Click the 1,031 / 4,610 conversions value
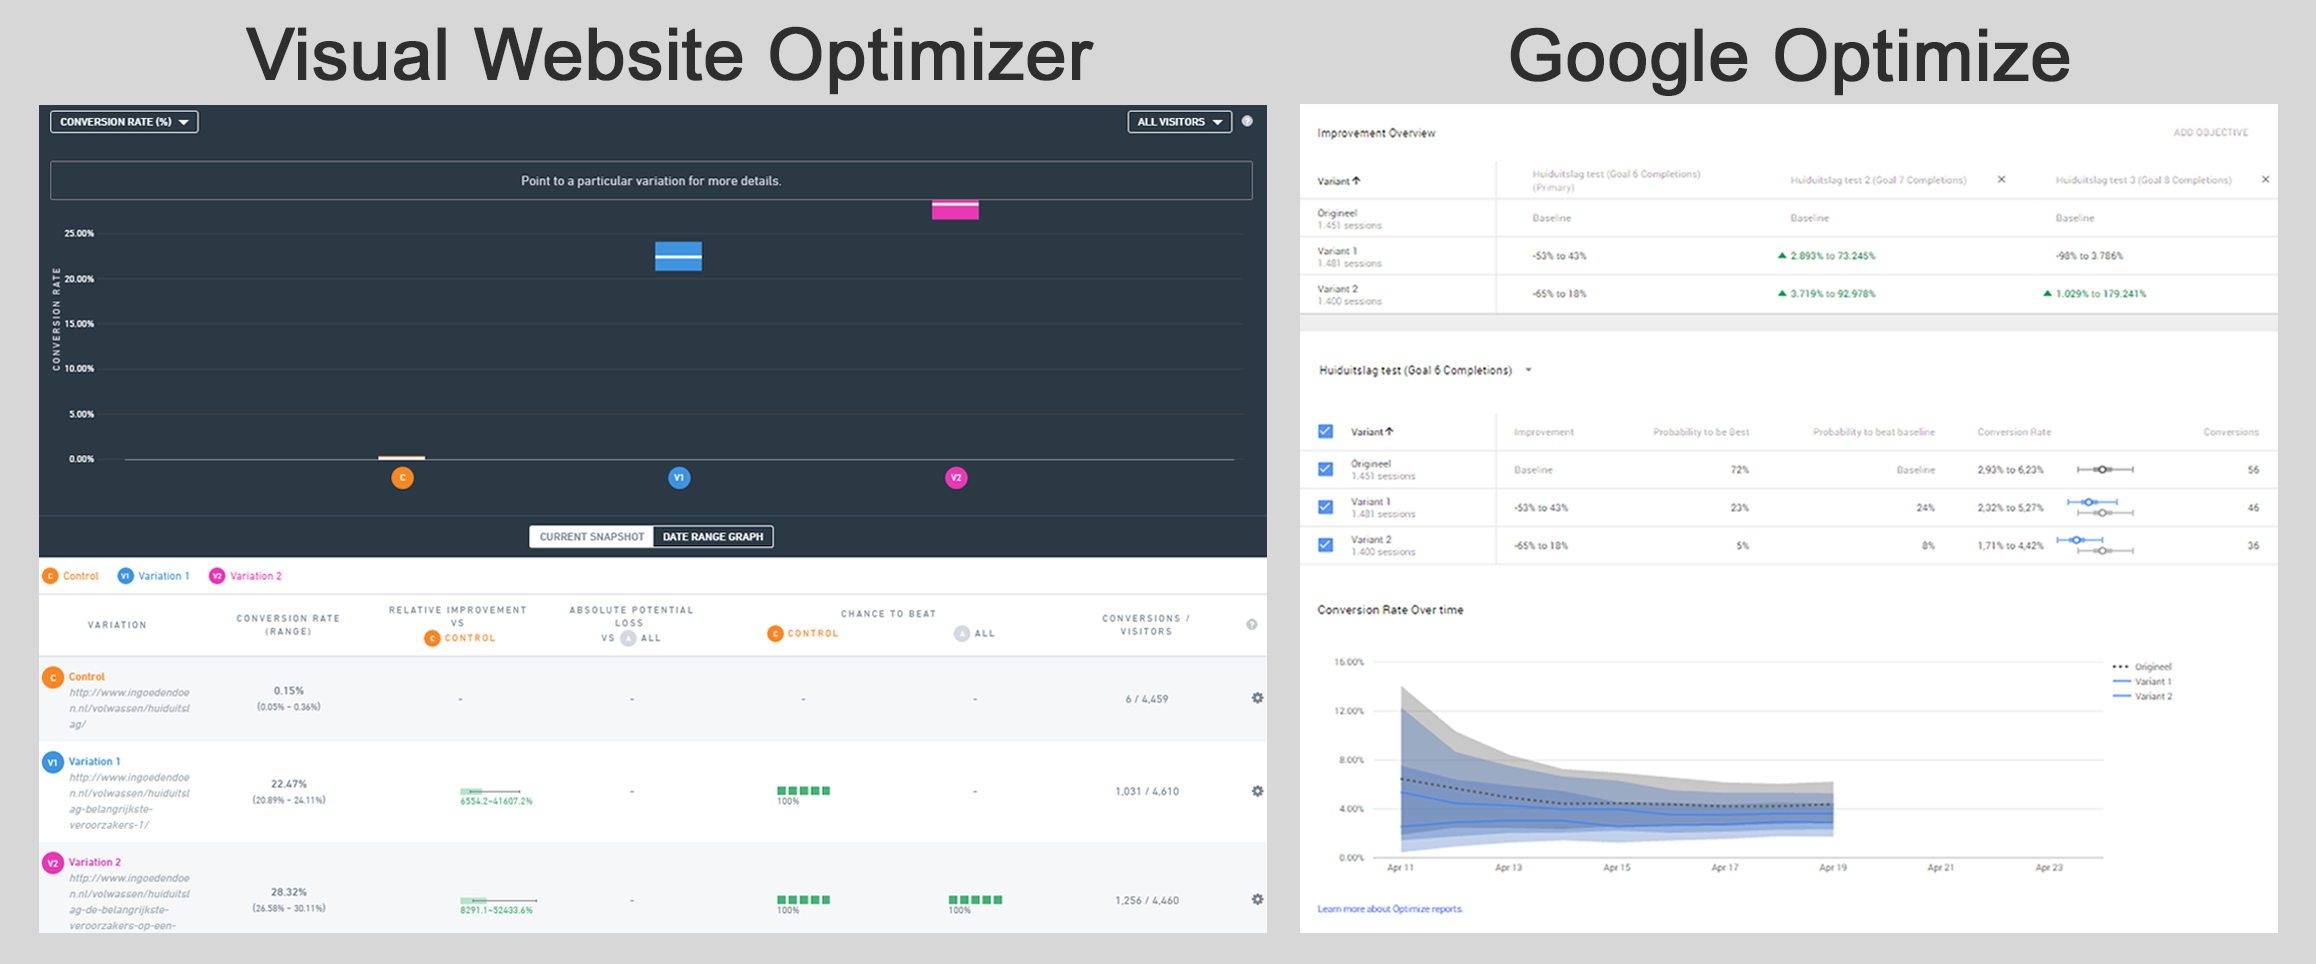This screenshot has width=2316, height=964. [x=1147, y=791]
